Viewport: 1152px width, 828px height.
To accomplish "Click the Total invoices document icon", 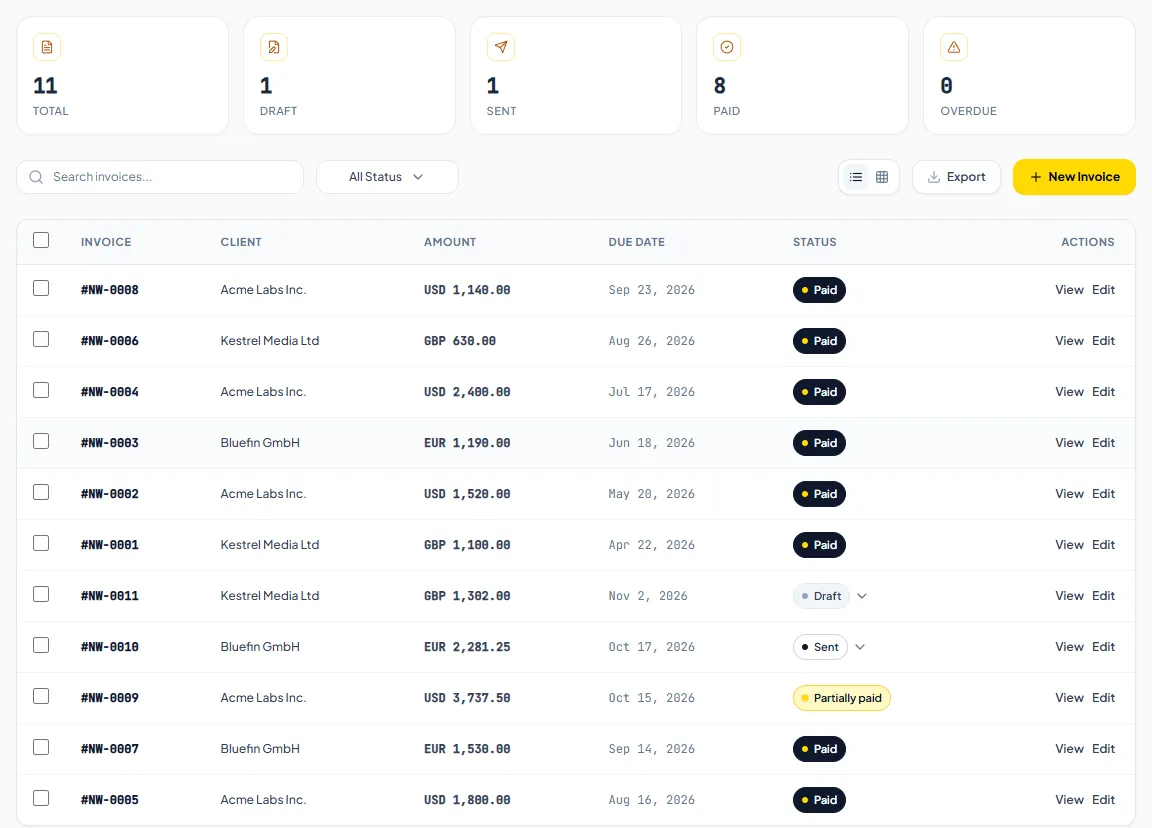I will click(47, 47).
